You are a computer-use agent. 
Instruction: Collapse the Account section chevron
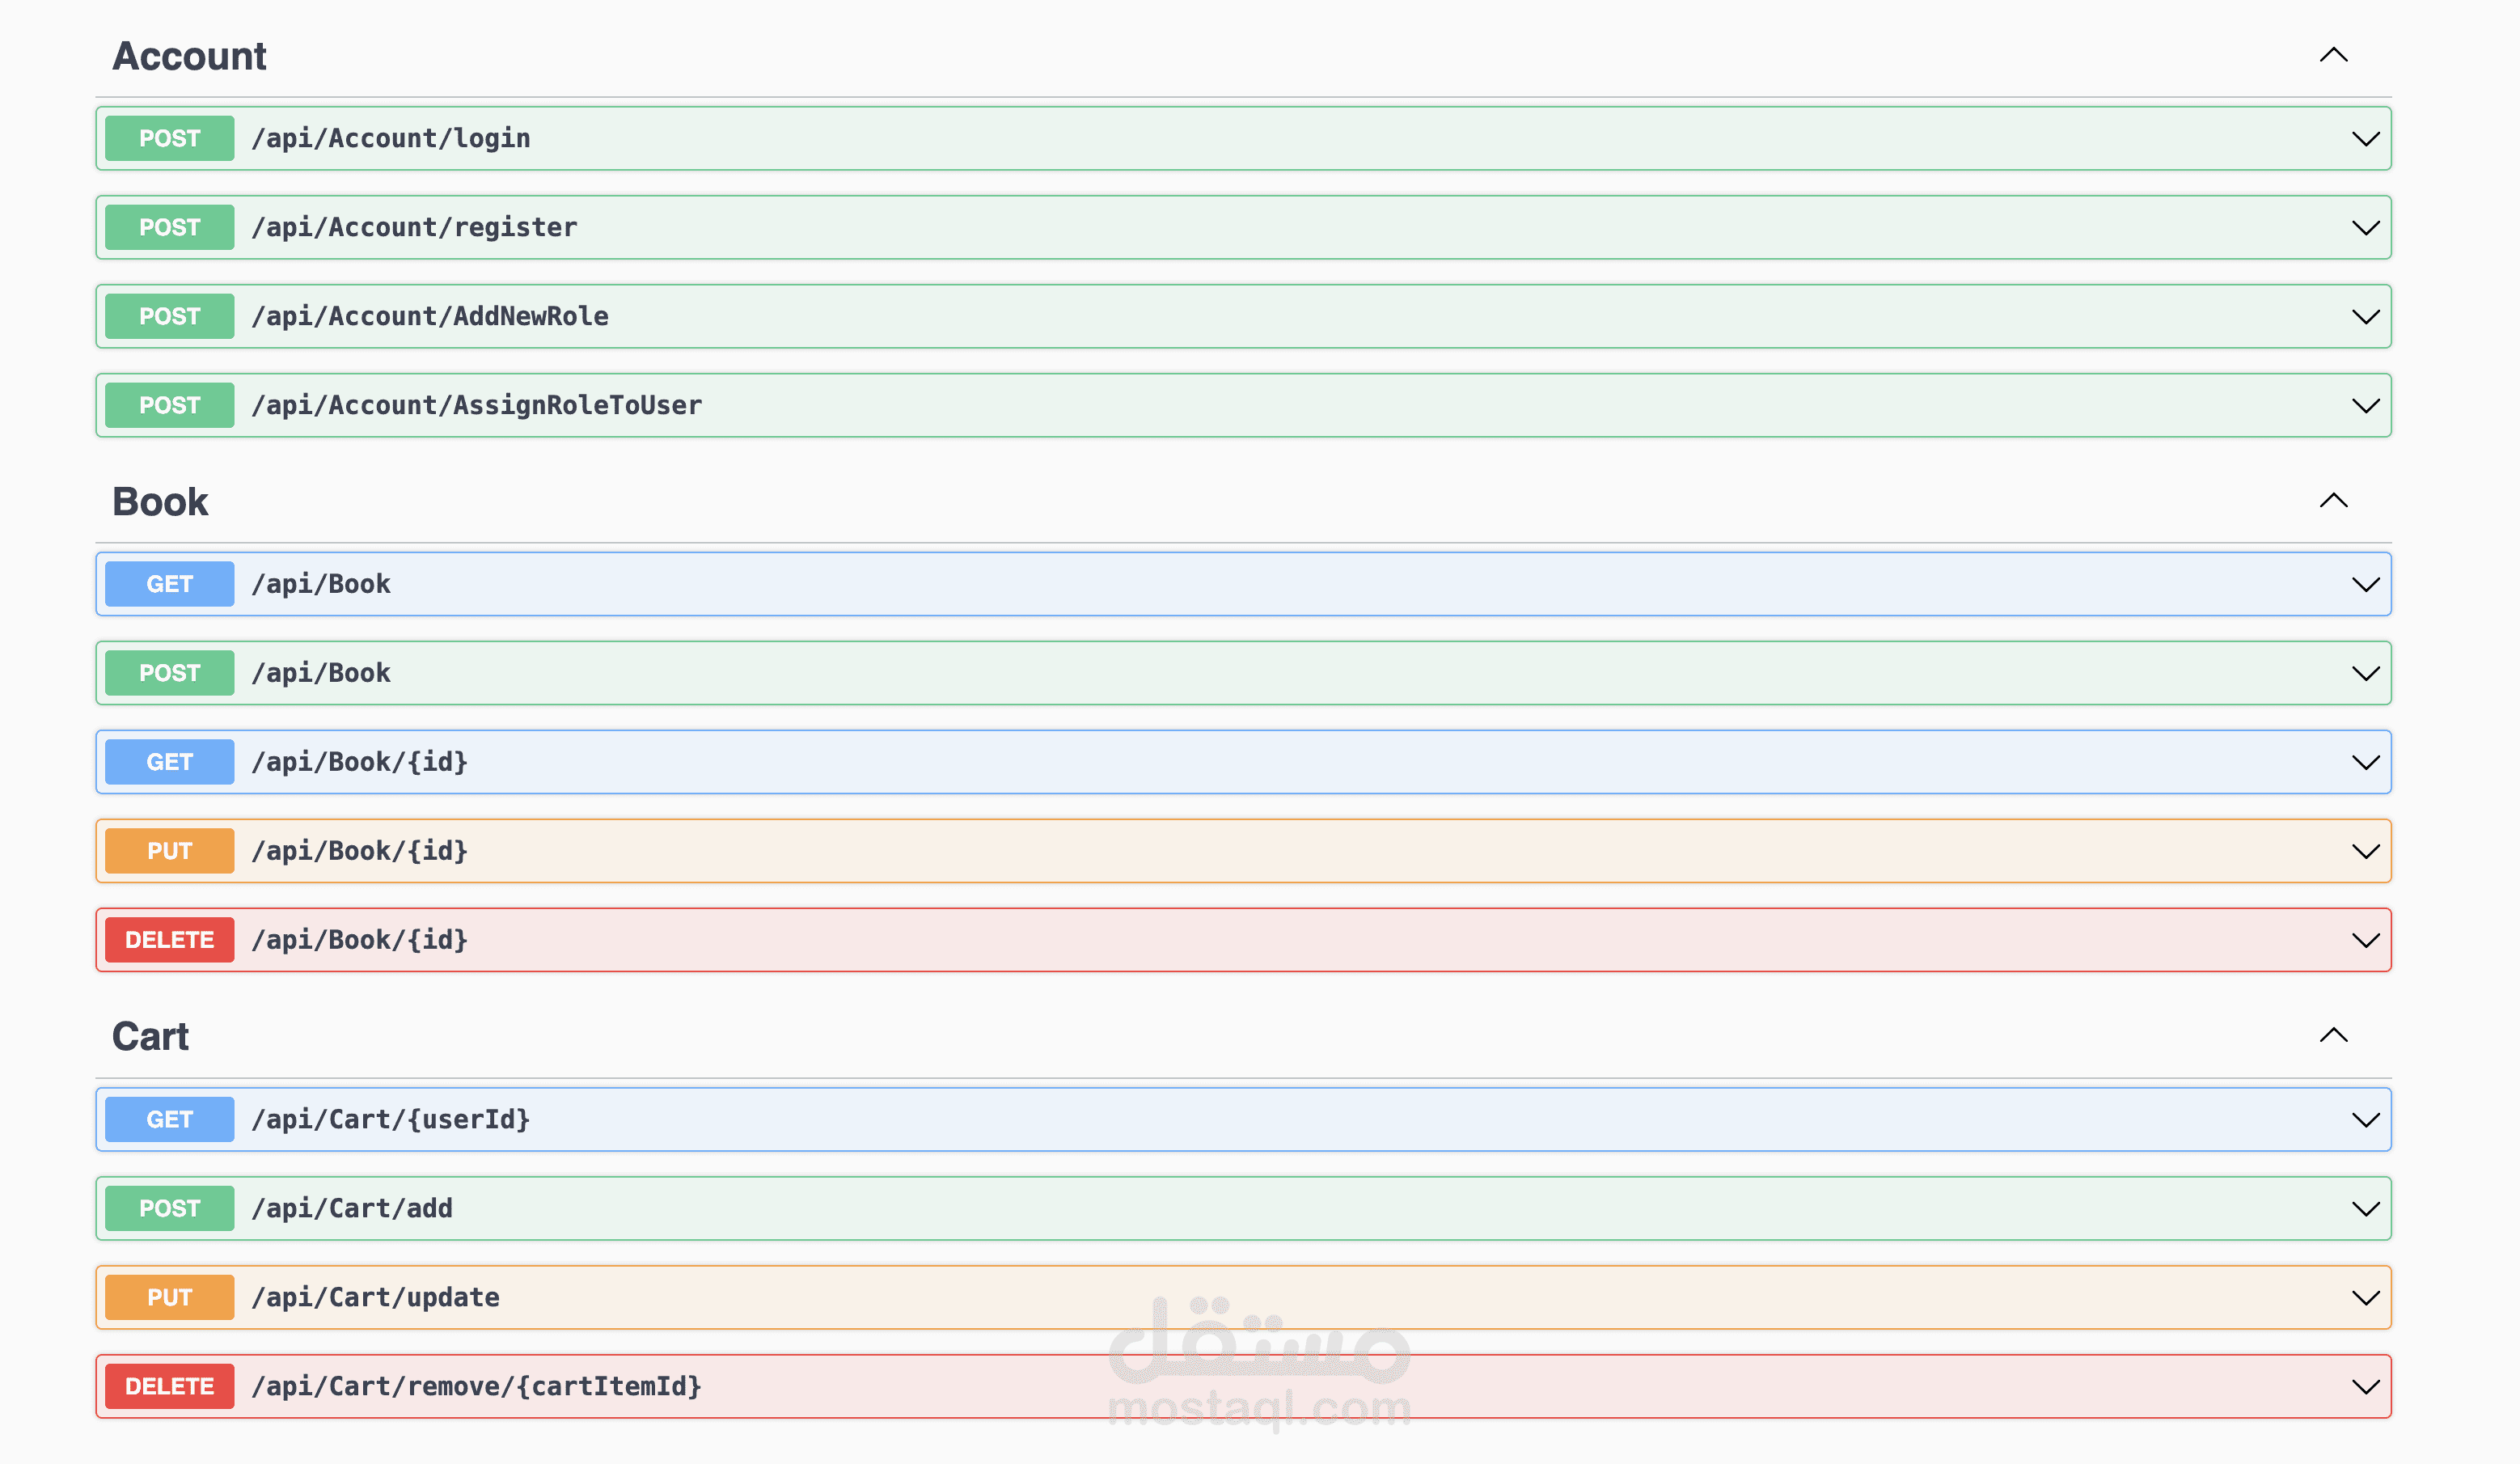pyautogui.click(x=2333, y=55)
